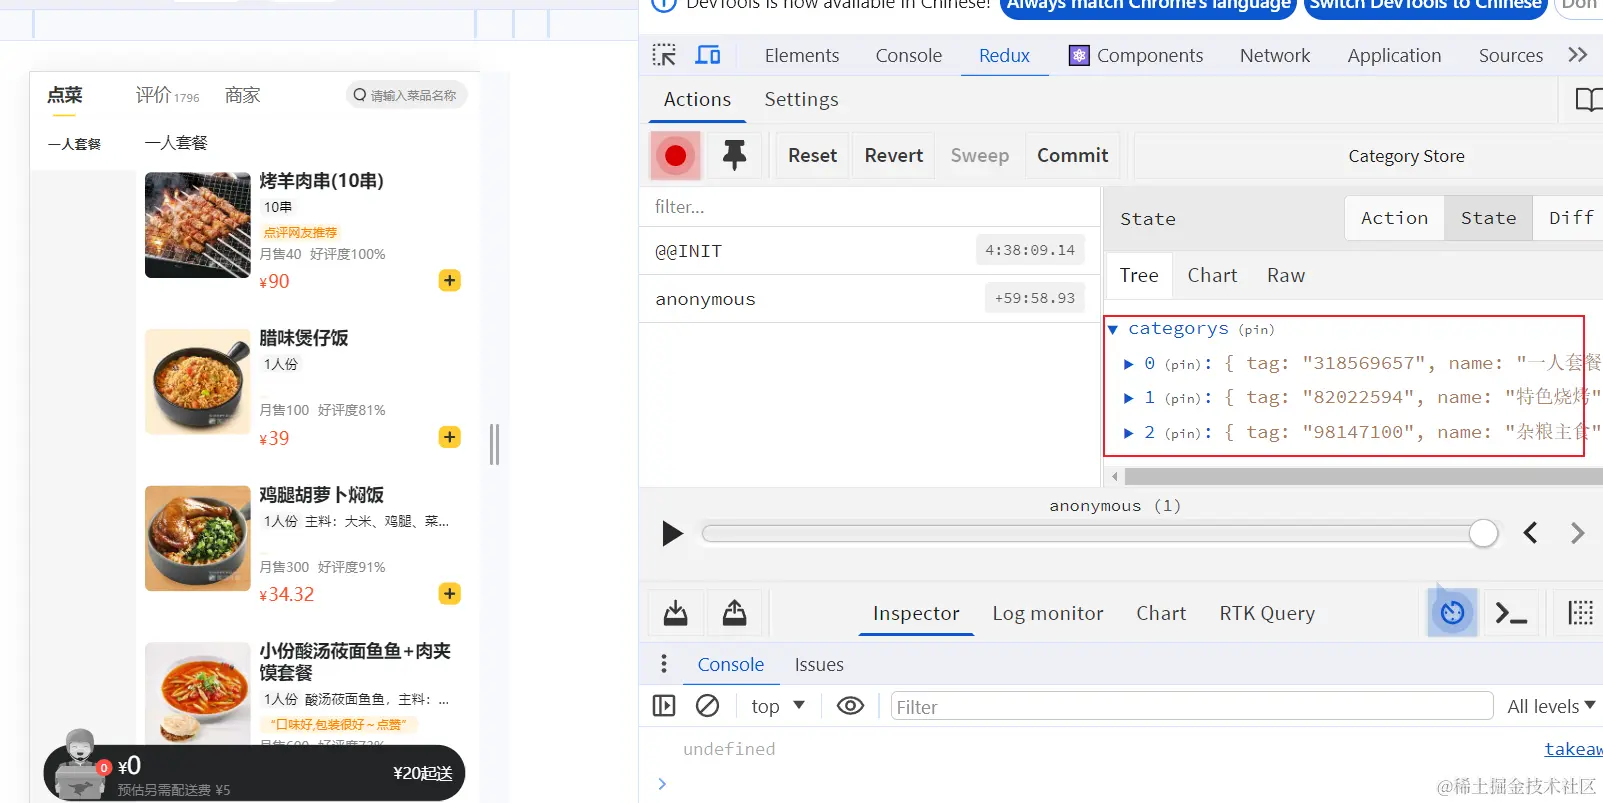Expand categorys item 1 (82022594)
The width and height of the screenshot is (1603, 803).
pyautogui.click(x=1129, y=398)
